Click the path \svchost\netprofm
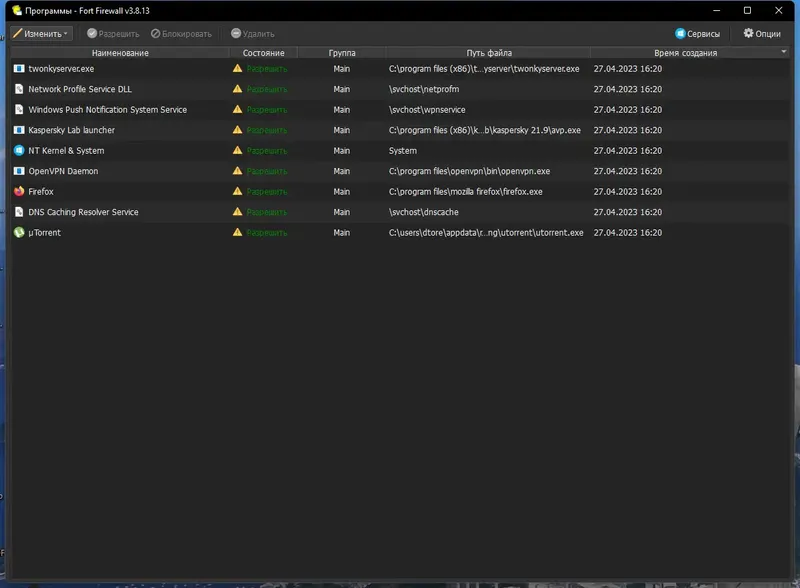 pyautogui.click(x=424, y=89)
